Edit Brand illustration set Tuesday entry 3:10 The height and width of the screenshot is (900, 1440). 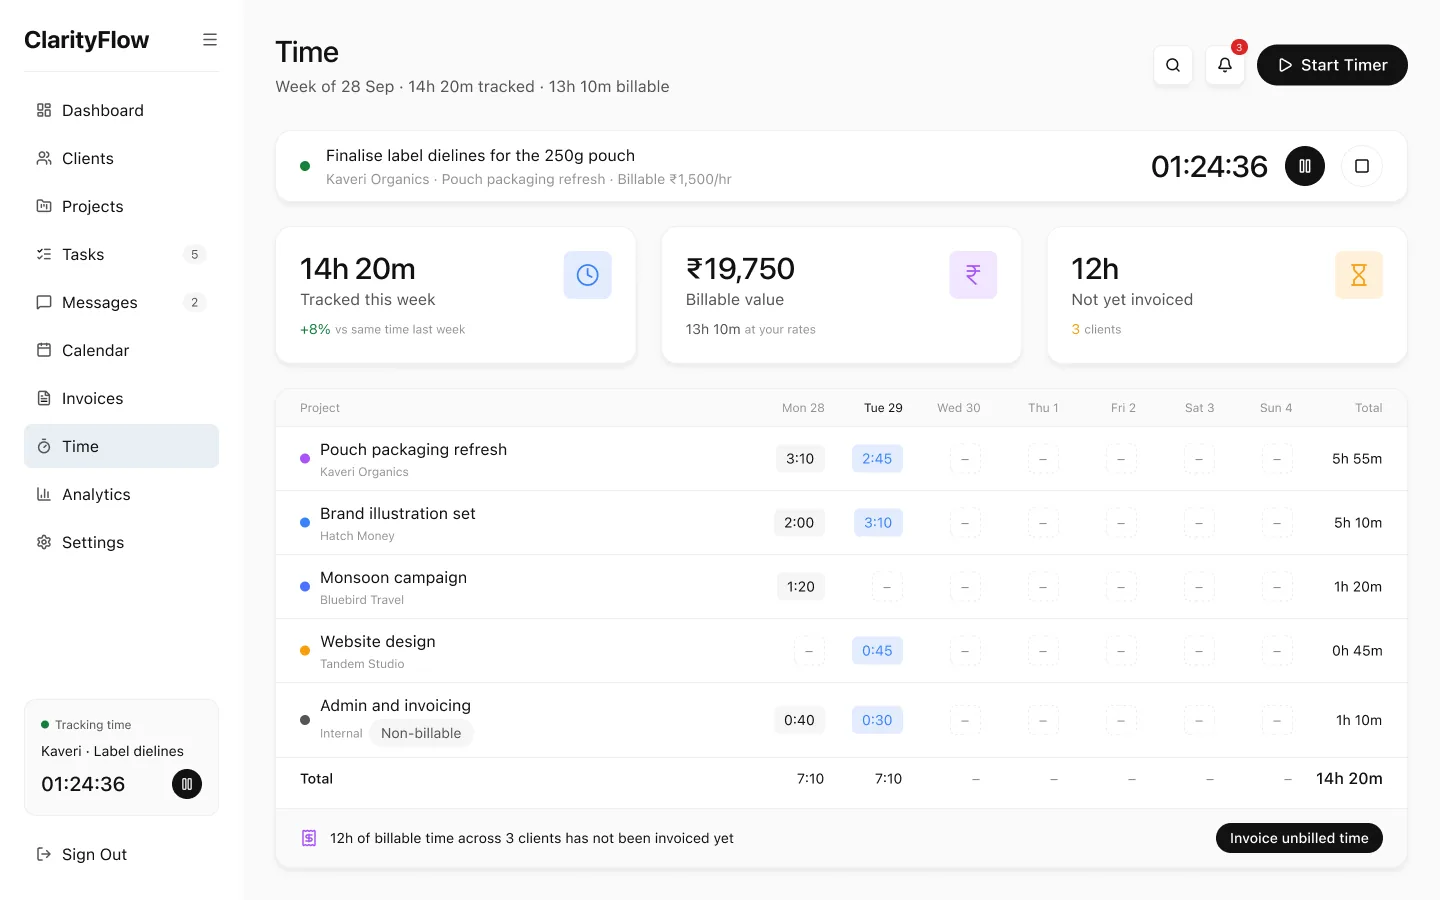pyautogui.click(x=878, y=523)
